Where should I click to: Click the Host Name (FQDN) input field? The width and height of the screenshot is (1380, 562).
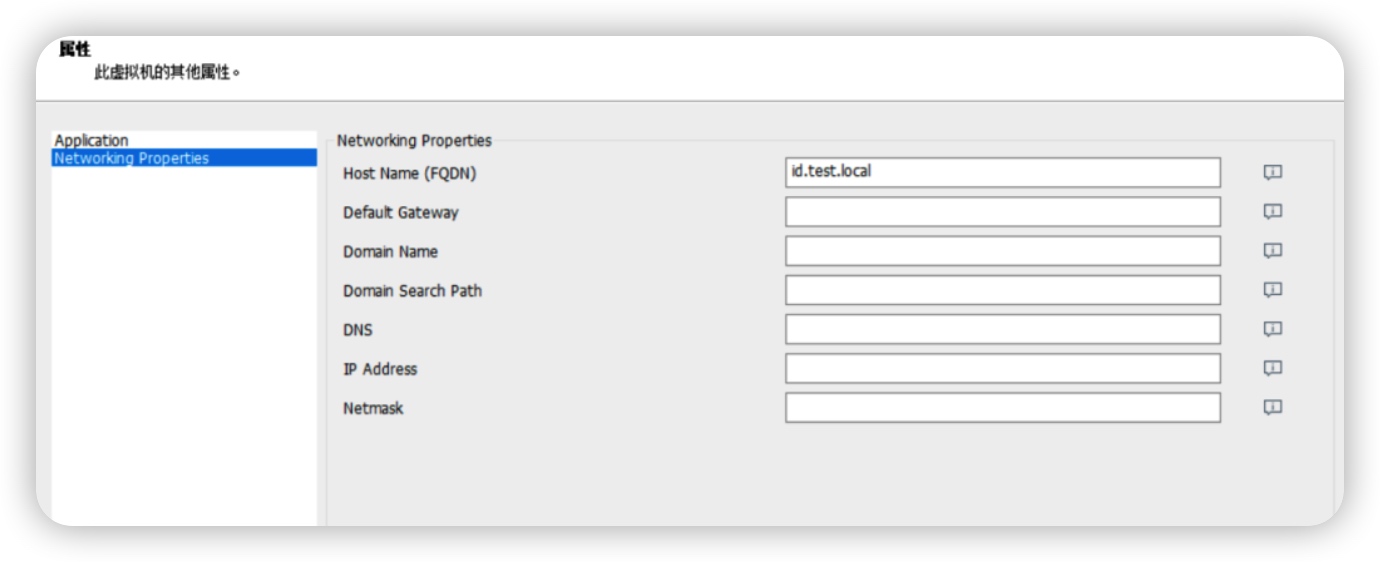[x=1002, y=172]
